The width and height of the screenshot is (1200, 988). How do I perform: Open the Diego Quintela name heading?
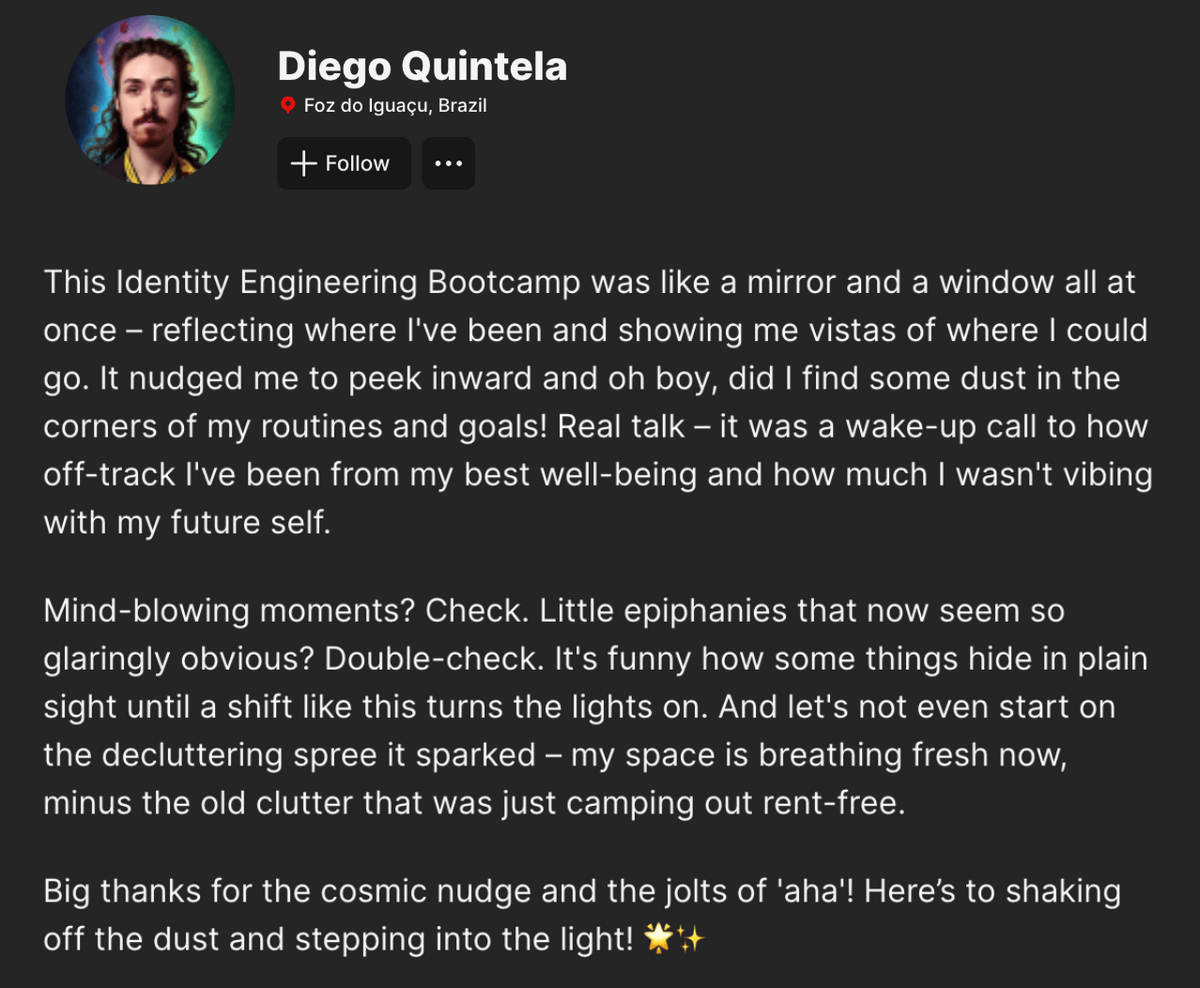[x=422, y=66]
